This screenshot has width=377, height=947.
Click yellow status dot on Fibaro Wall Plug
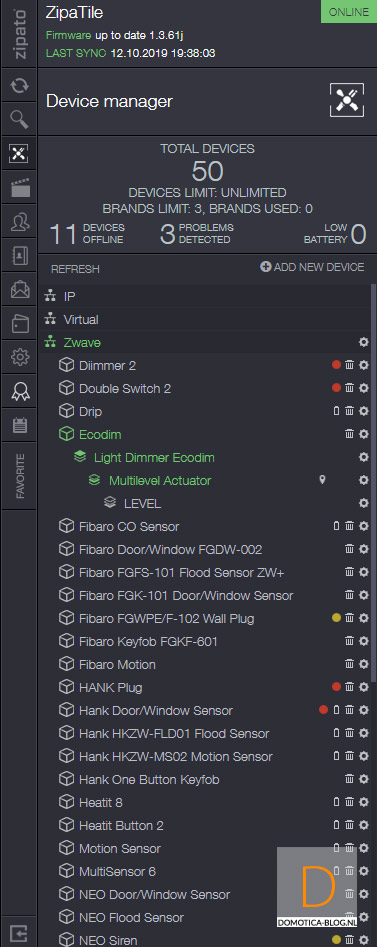(x=337, y=618)
